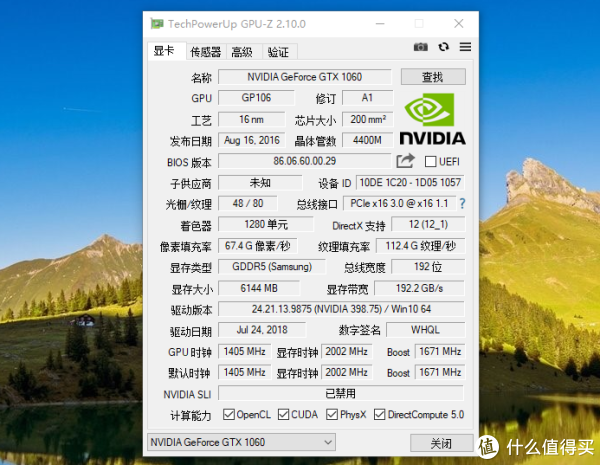The width and height of the screenshot is (600, 465).
Task: Switch to the 验证 tab
Action: [x=279, y=52]
